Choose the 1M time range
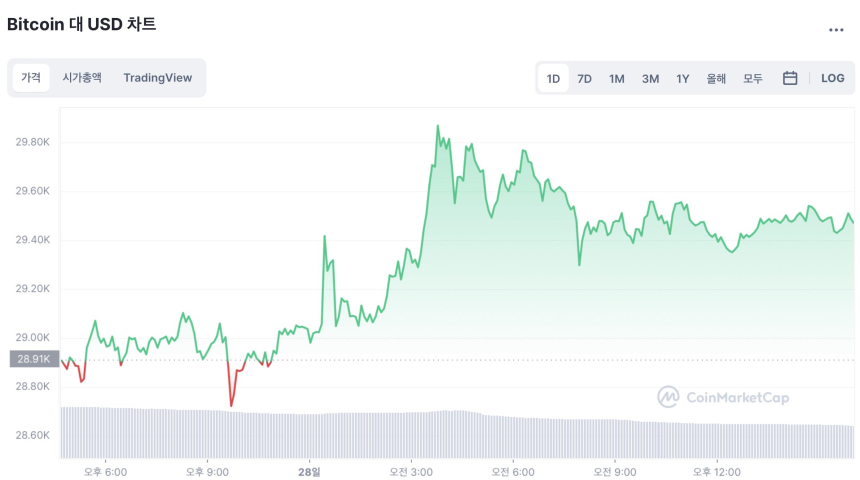 tap(617, 78)
